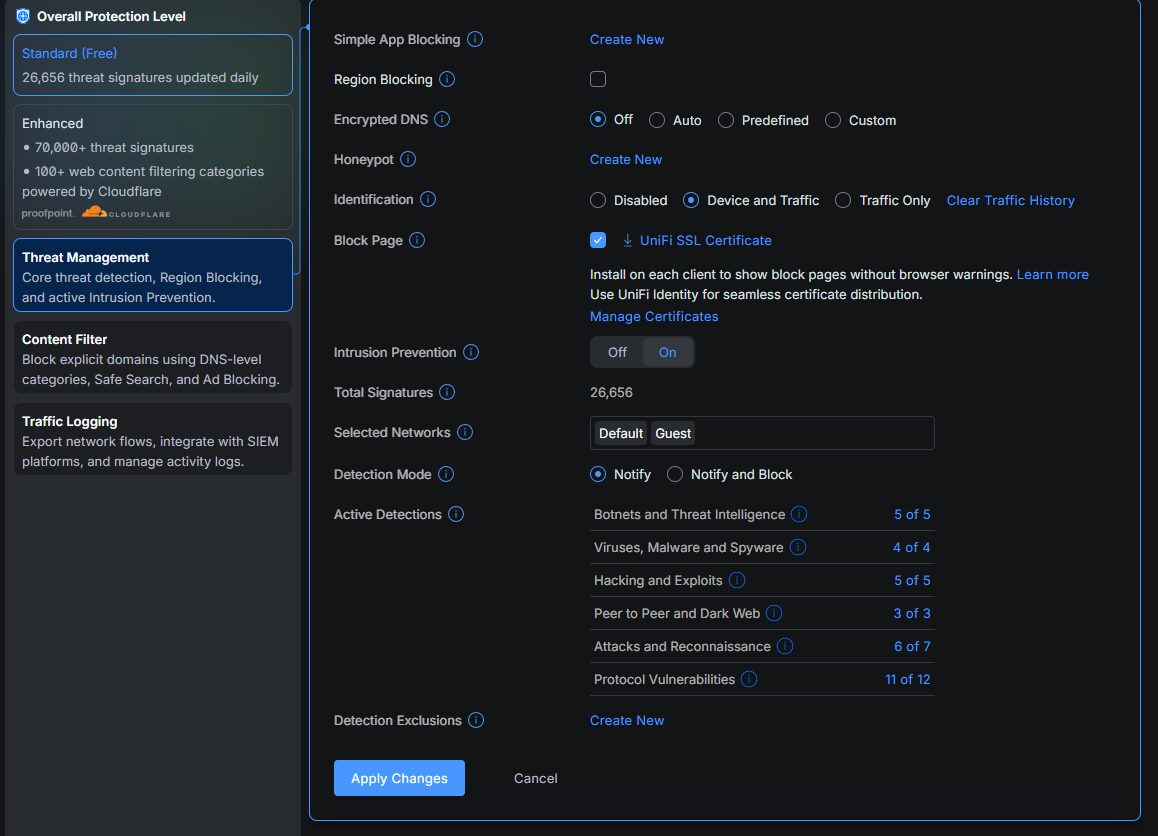Set Identification to Traffic Only
This screenshot has height=836, width=1158.
[843, 200]
